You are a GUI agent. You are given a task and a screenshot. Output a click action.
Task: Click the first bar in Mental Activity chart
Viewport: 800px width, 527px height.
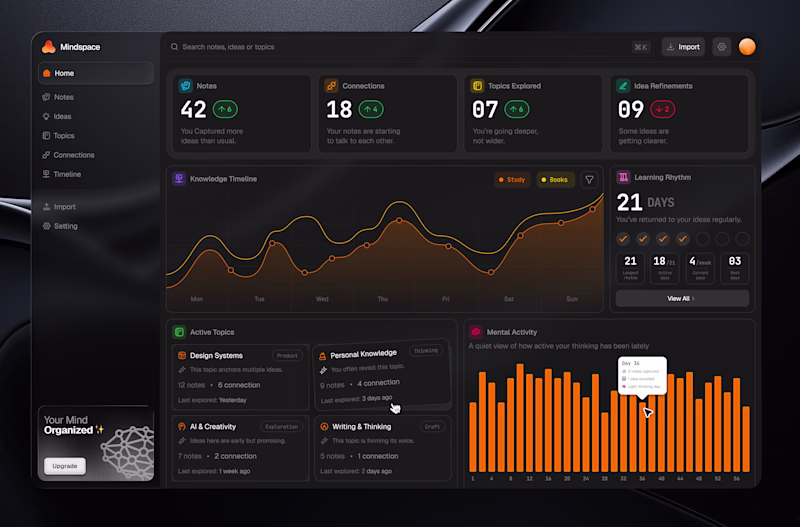pyautogui.click(x=473, y=437)
